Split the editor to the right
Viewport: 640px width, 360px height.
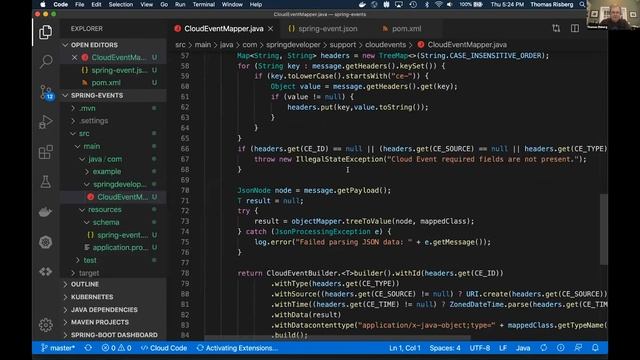click(575, 29)
